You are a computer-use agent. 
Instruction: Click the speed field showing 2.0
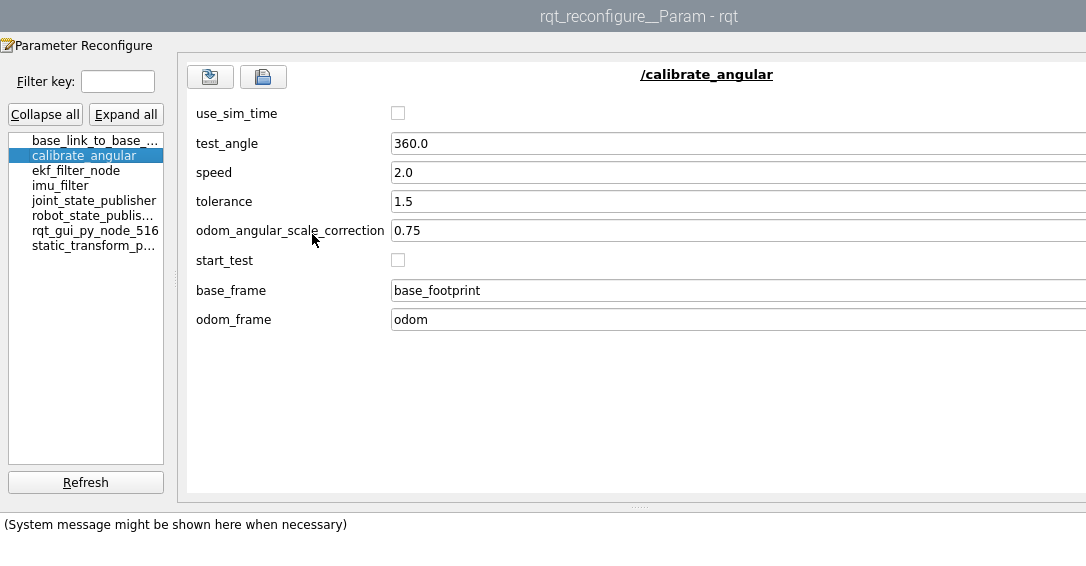pyautogui.click(x=738, y=173)
